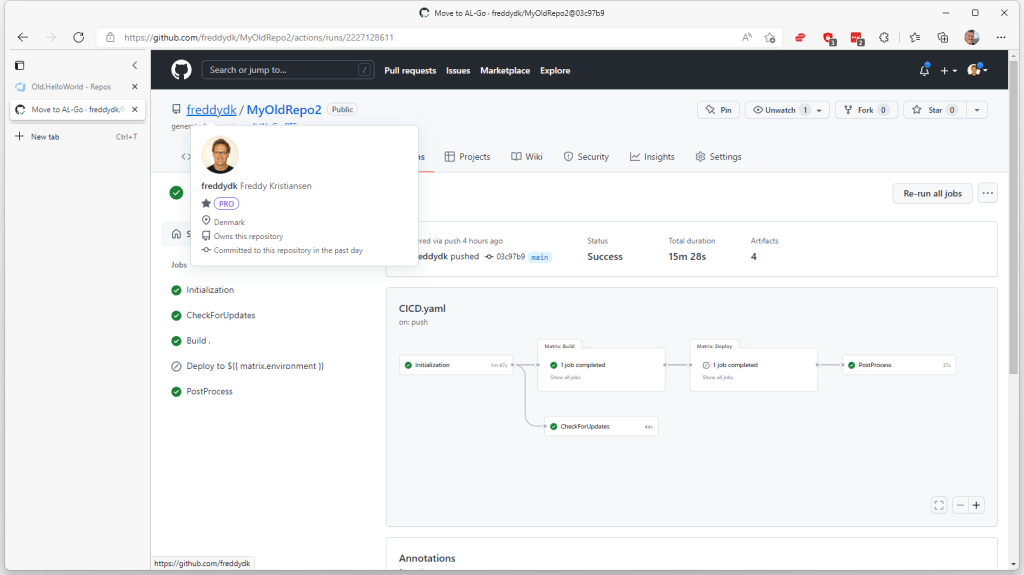Open Marketplace in top nav
The height and width of the screenshot is (575, 1024).
505,71
